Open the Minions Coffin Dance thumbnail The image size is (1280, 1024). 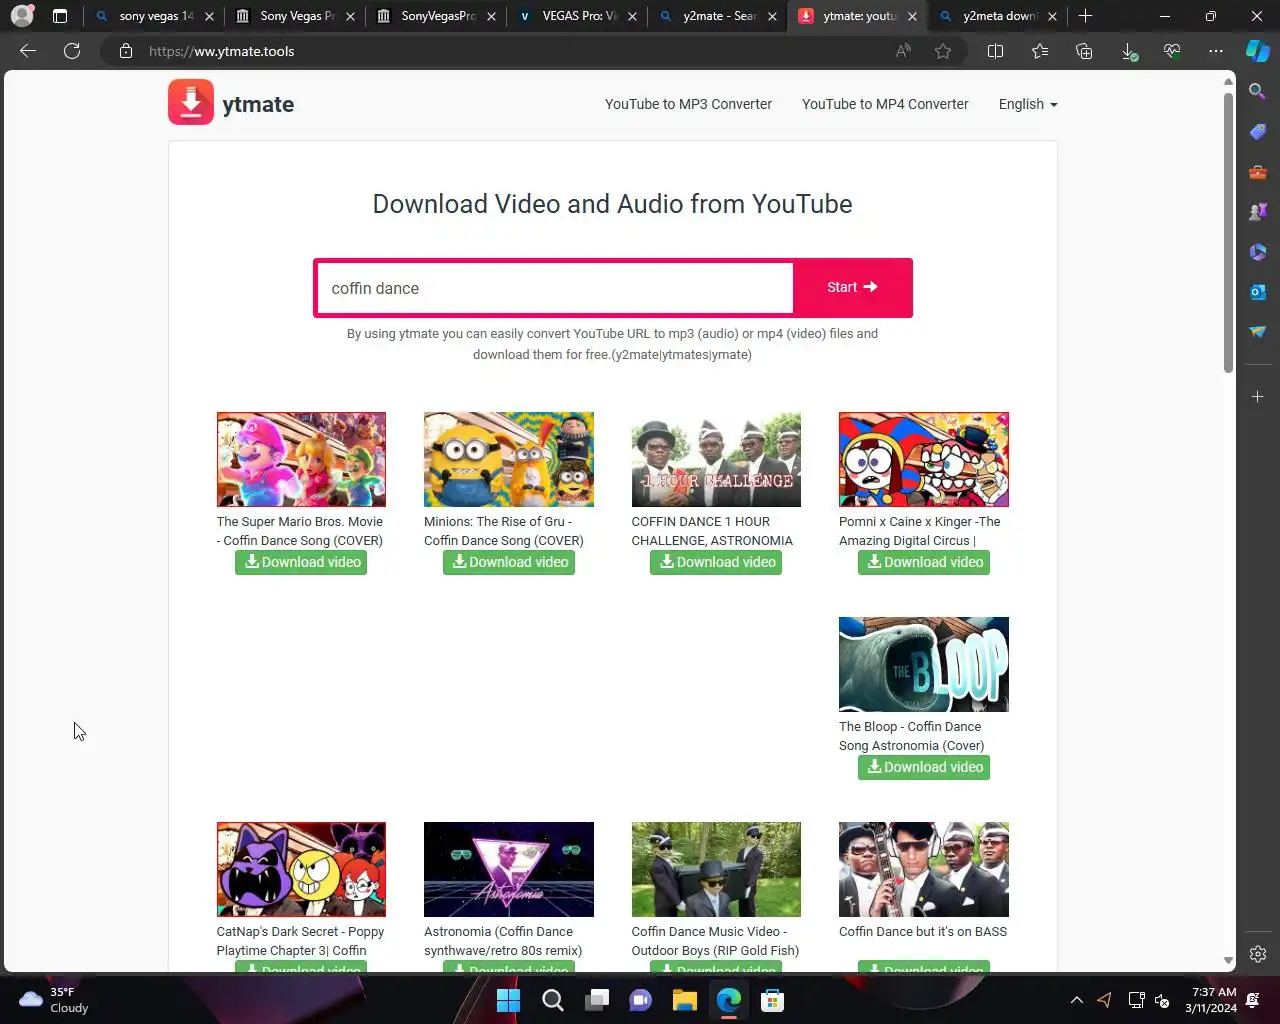point(509,459)
